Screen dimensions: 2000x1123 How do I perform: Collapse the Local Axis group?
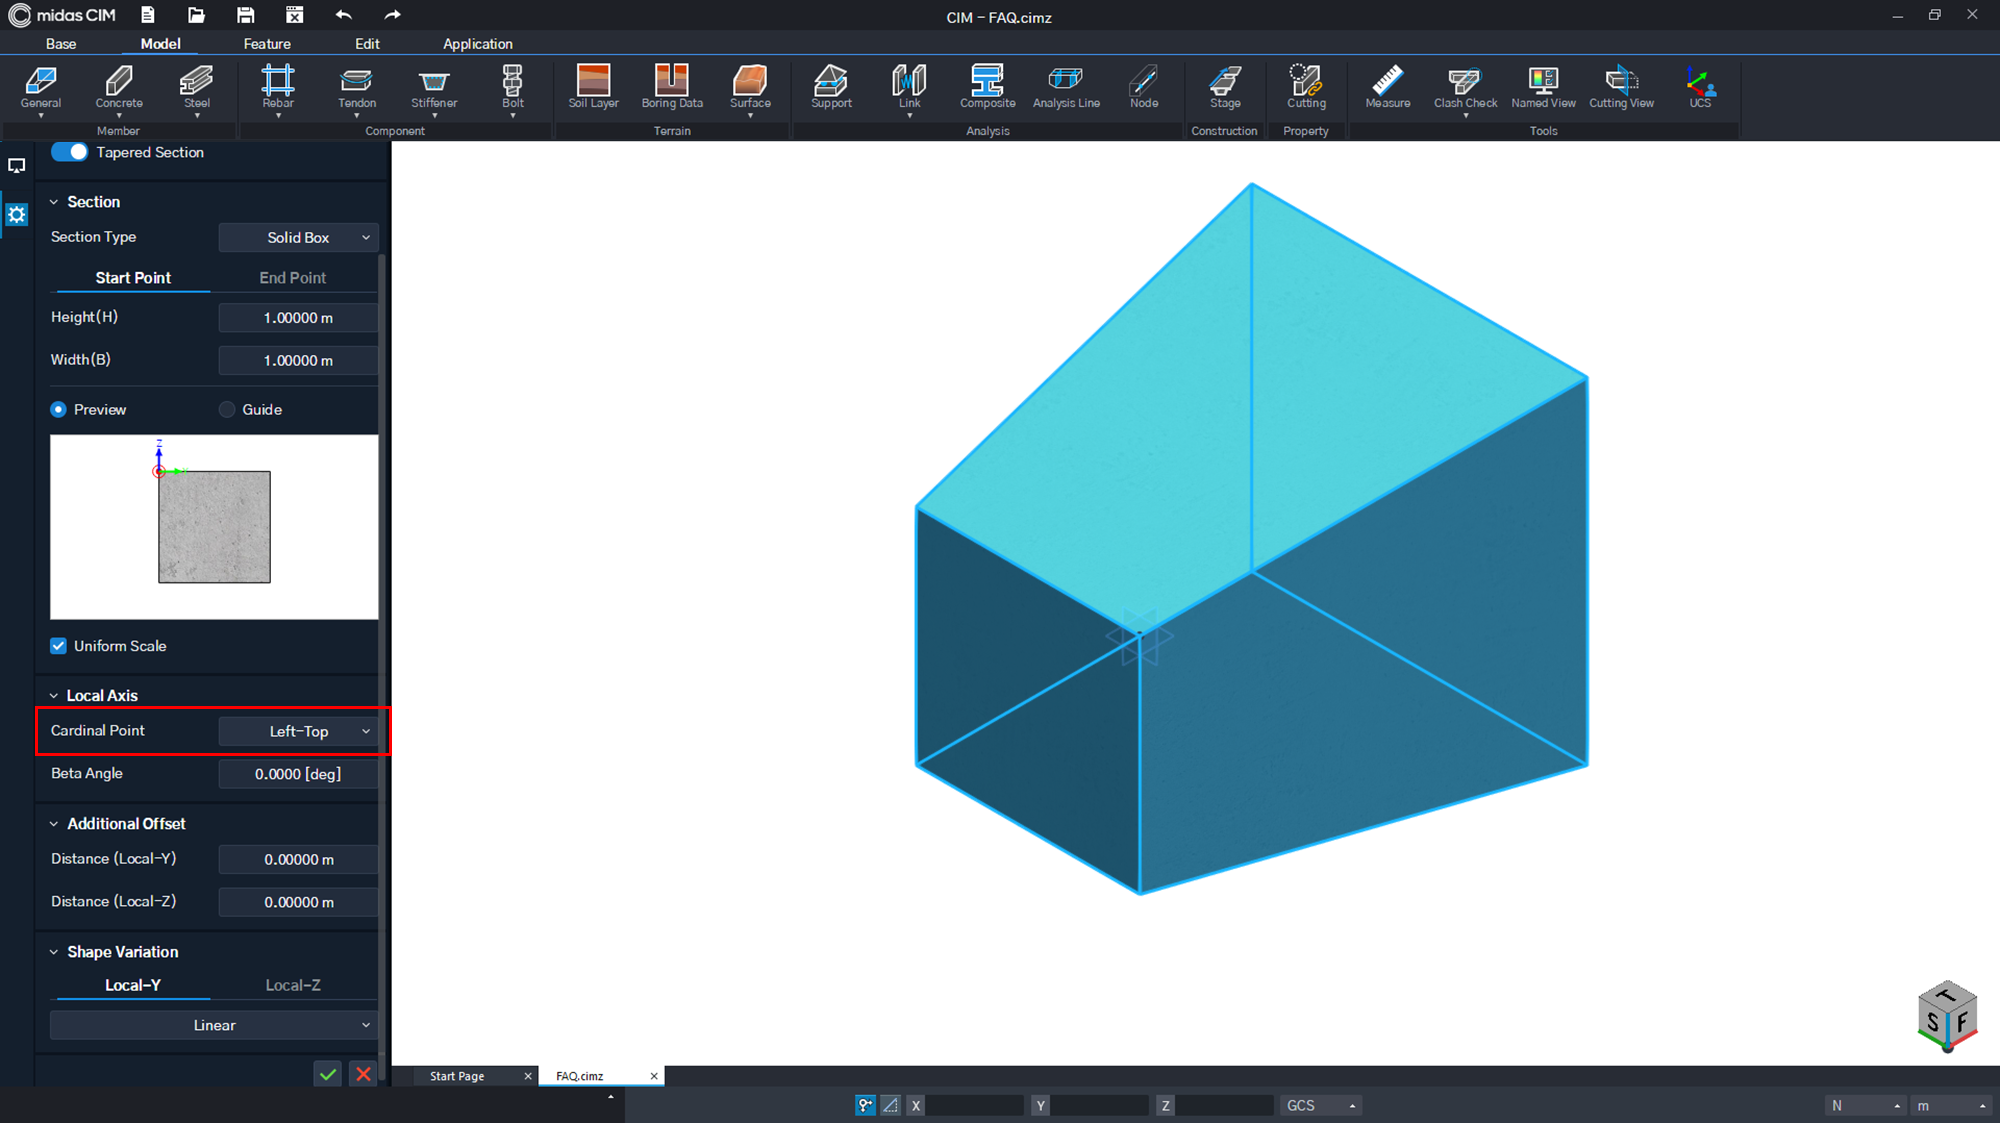point(54,696)
